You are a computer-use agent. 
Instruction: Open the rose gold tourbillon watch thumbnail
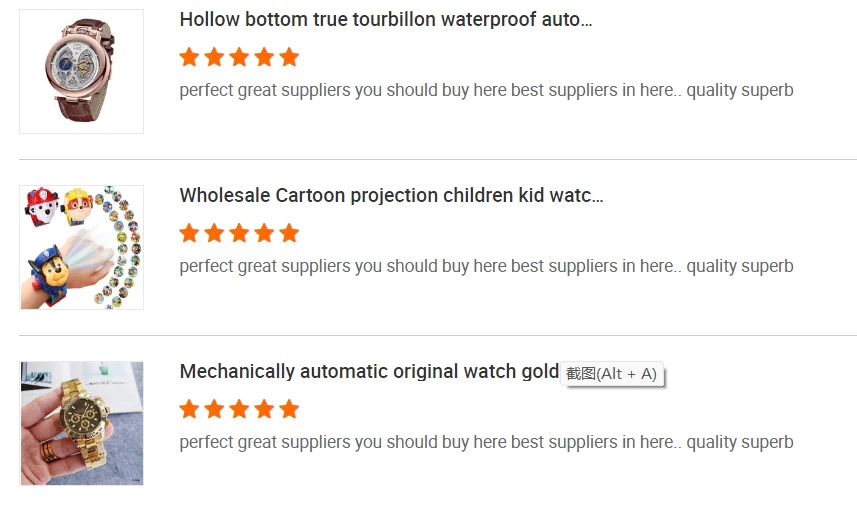pyautogui.click(x=82, y=72)
